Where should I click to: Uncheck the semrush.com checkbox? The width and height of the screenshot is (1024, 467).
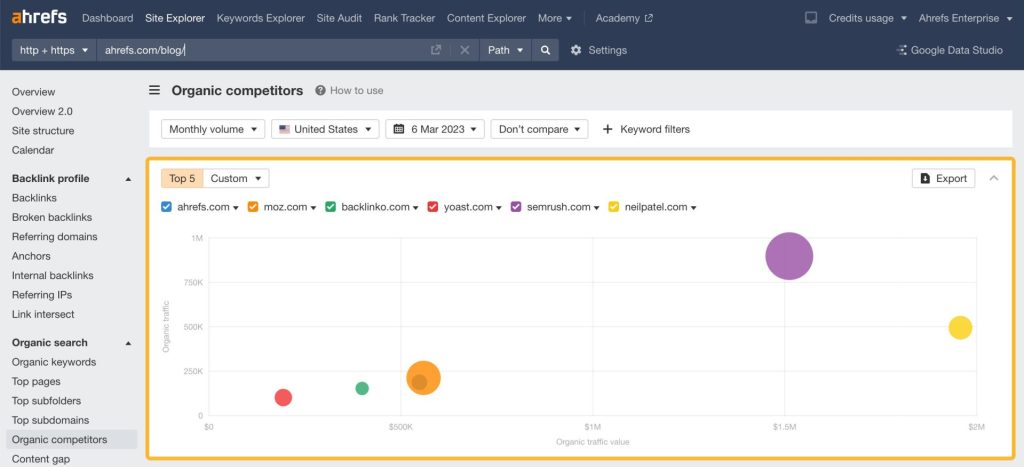click(x=516, y=207)
